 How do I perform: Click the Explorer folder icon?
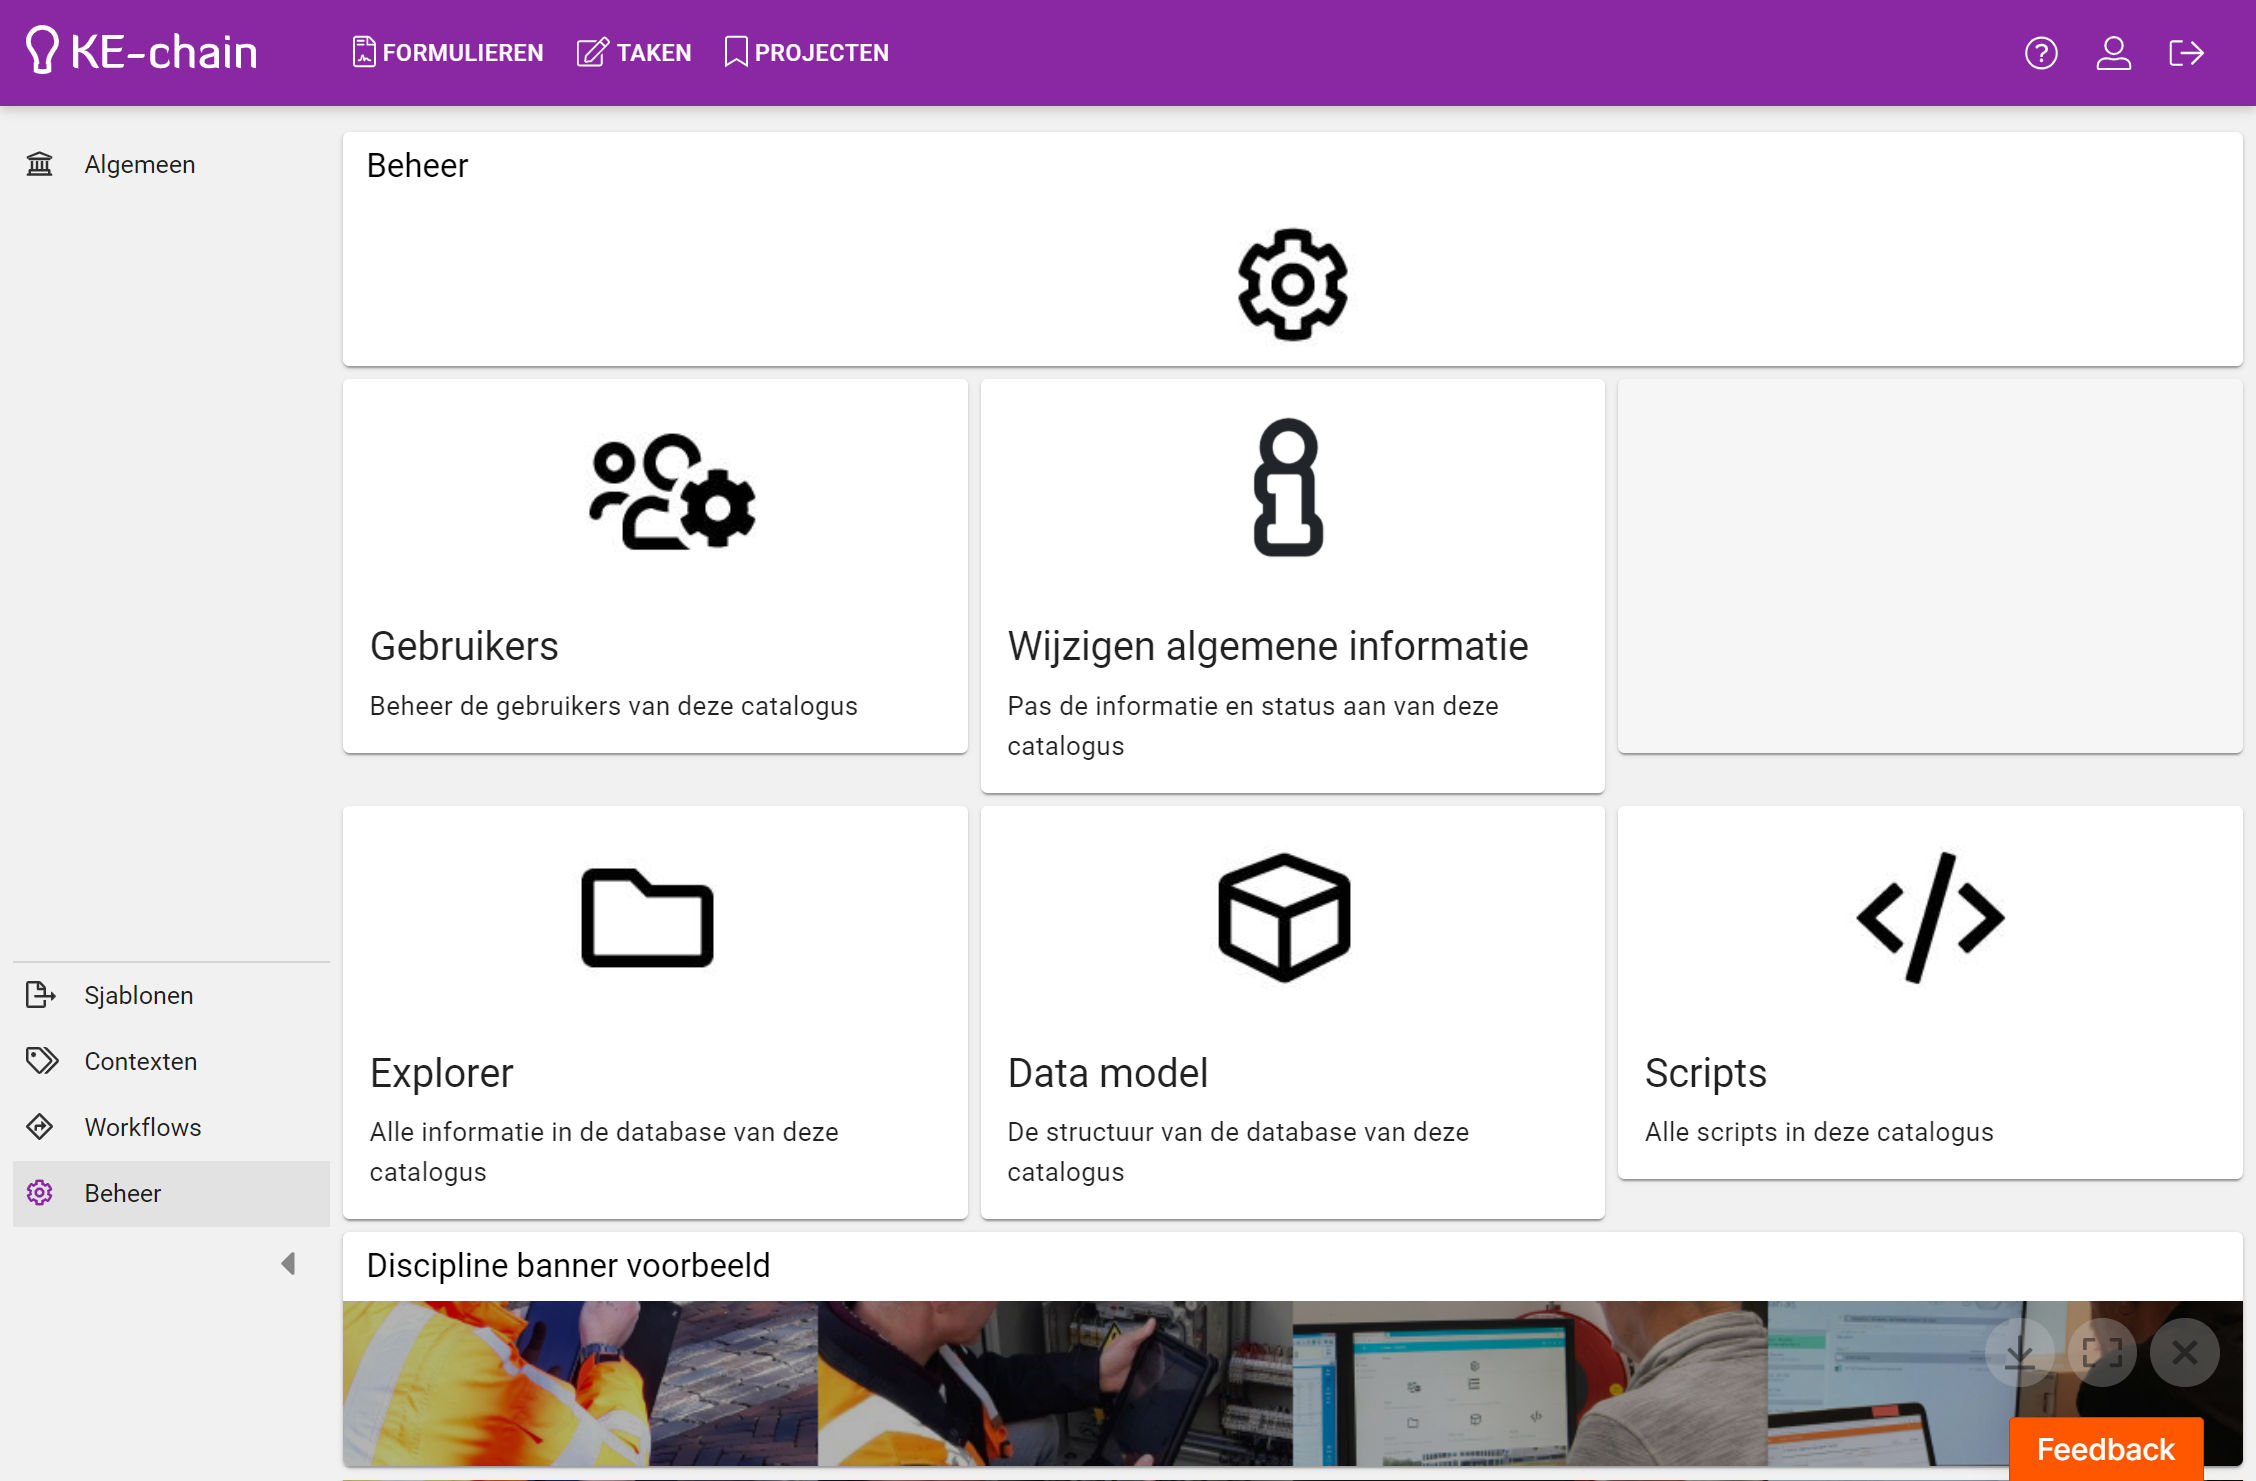647,918
